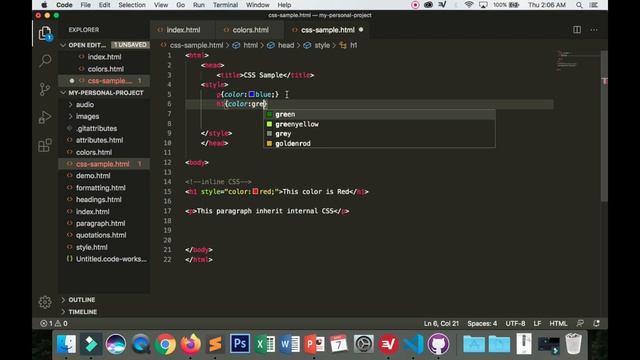
Task: Change the HTML language mode in status bar
Action: point(558,324)
